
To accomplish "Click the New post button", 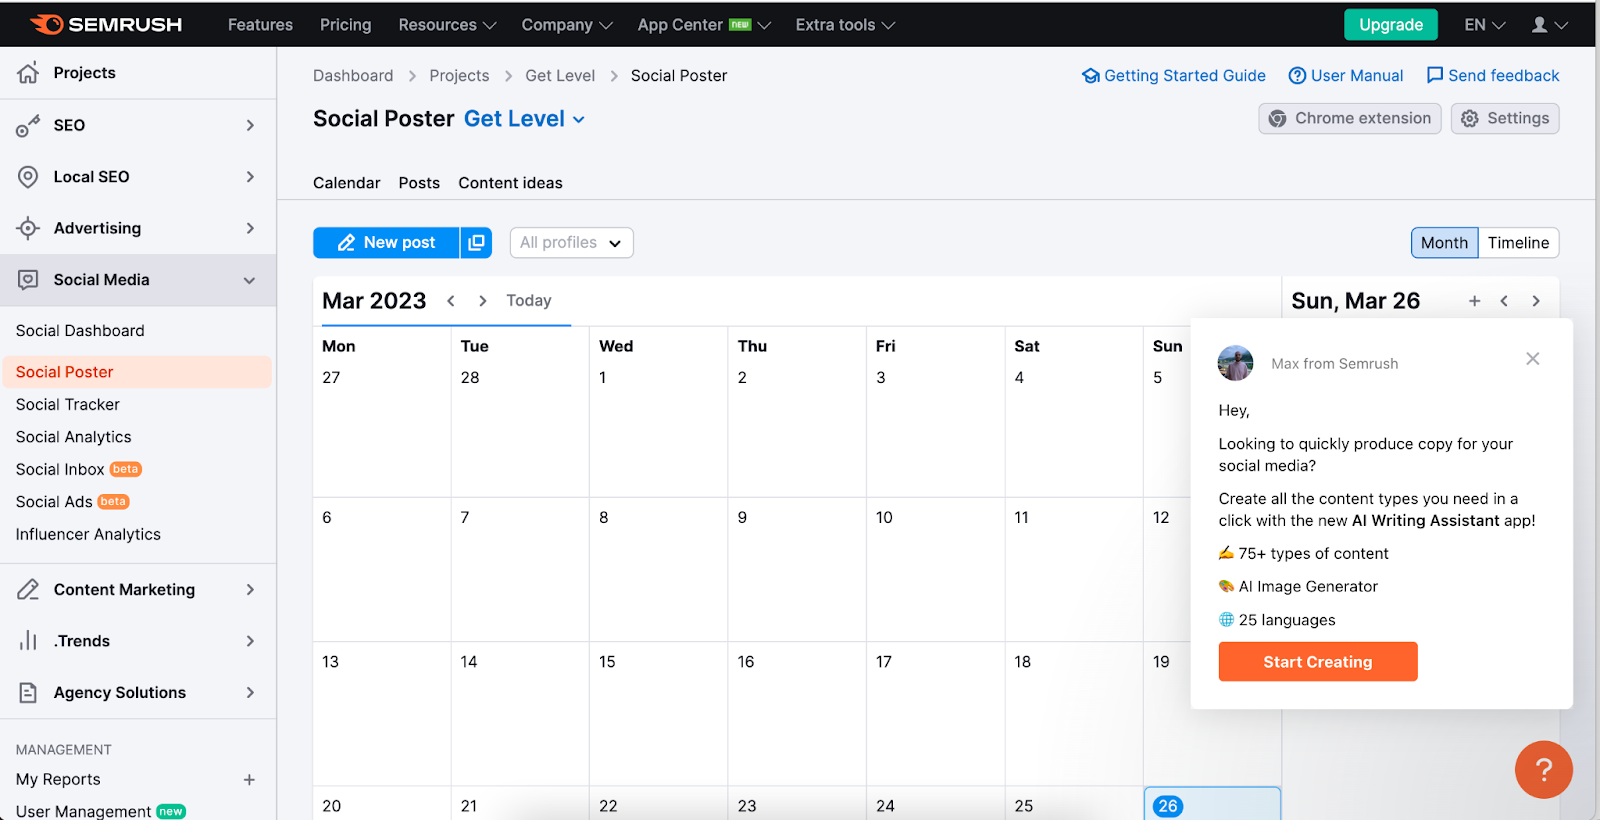I will (x=386, y=243).
